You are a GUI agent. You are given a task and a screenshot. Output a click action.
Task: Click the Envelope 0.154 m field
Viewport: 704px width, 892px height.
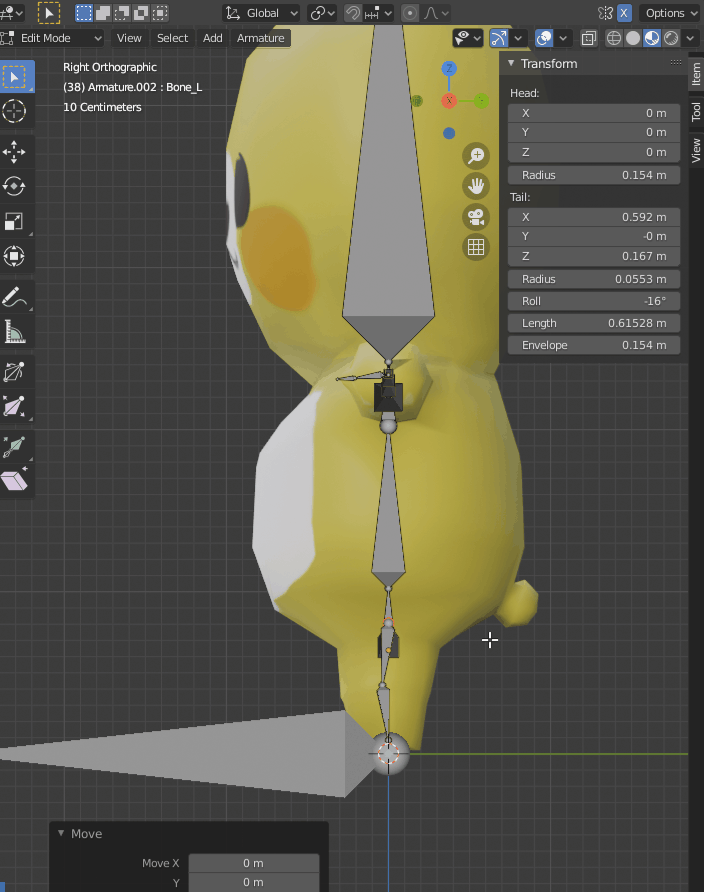click(594, 345)
